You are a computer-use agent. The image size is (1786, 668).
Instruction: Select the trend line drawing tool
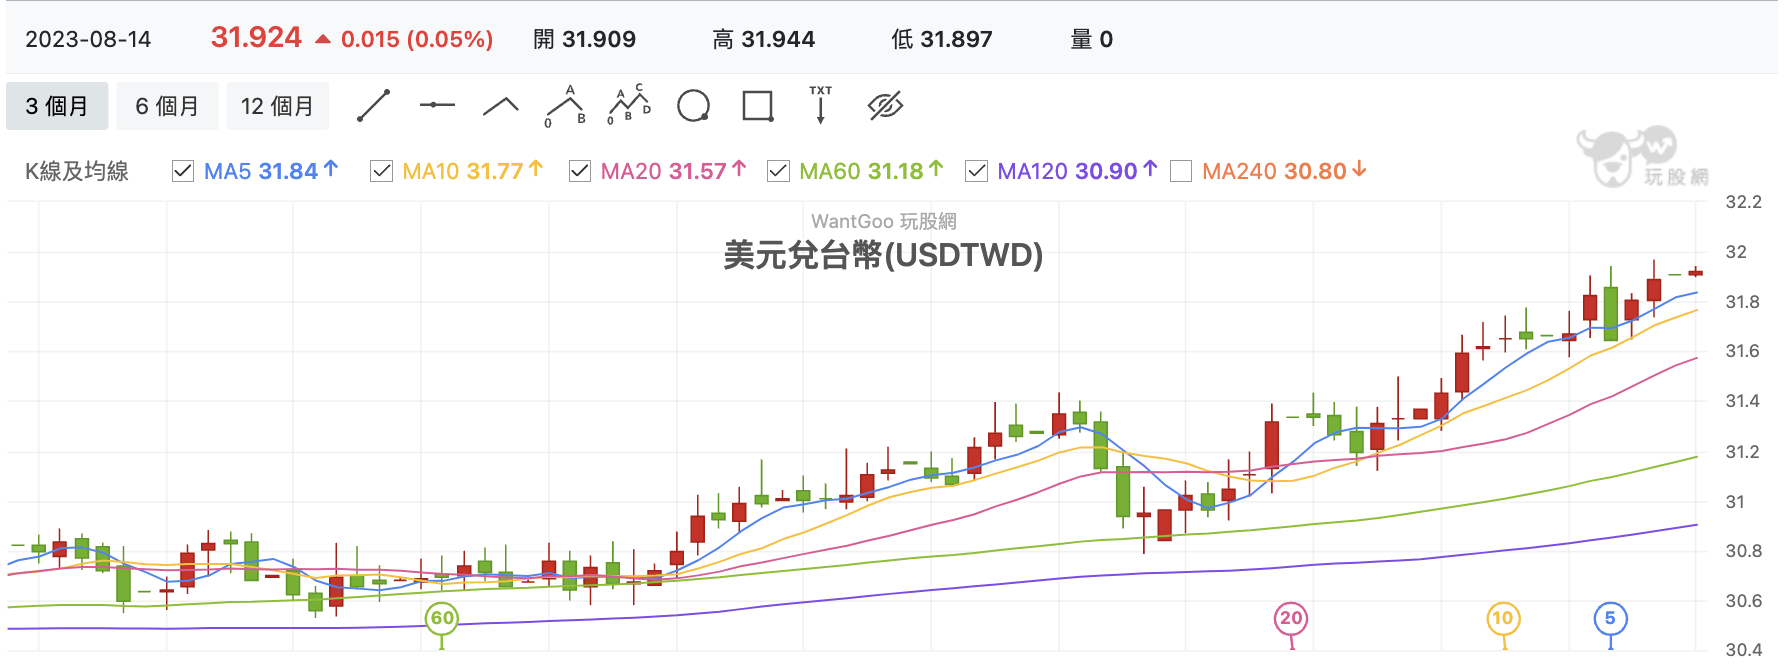coord(373,106)
